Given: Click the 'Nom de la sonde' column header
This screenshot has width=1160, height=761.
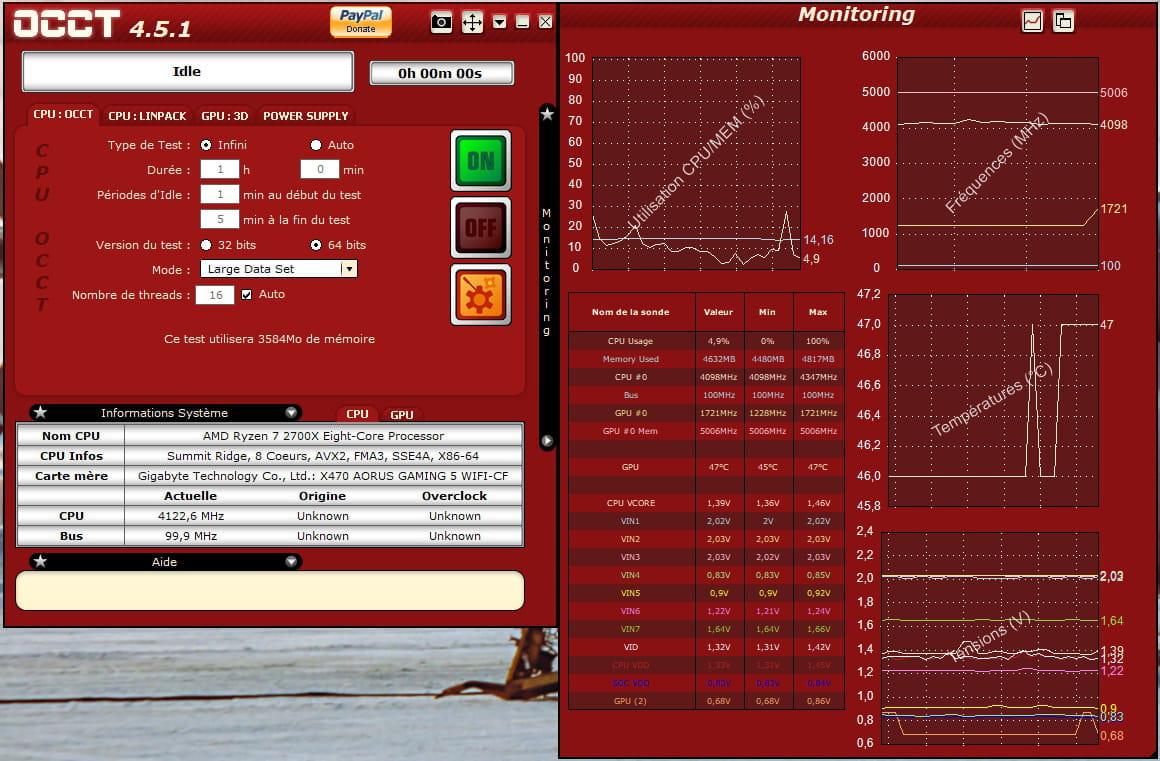Looking at the screenshot, I should click(631, 312).
